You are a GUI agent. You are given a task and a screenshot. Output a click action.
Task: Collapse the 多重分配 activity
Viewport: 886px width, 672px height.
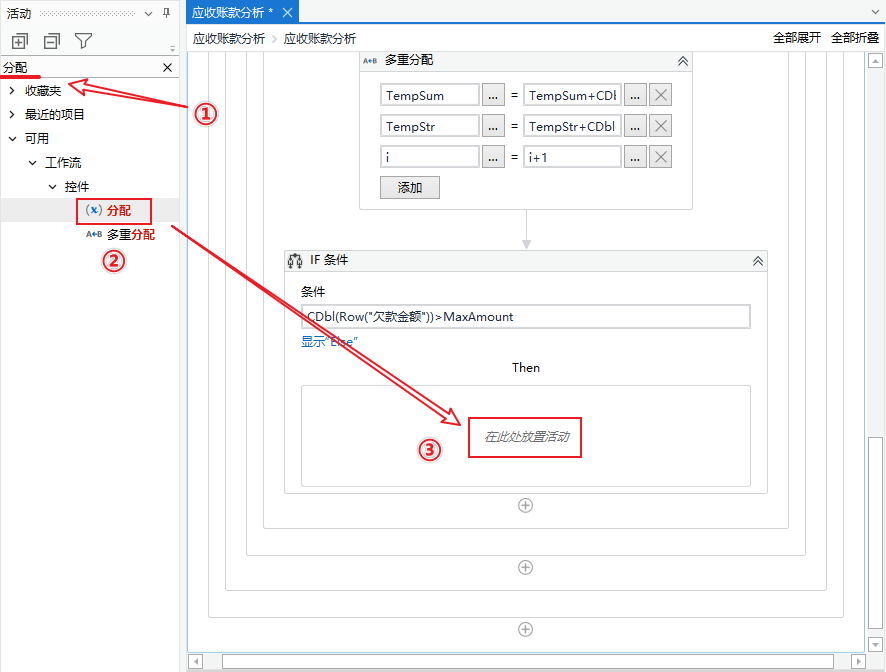click(x=682, y=61)
